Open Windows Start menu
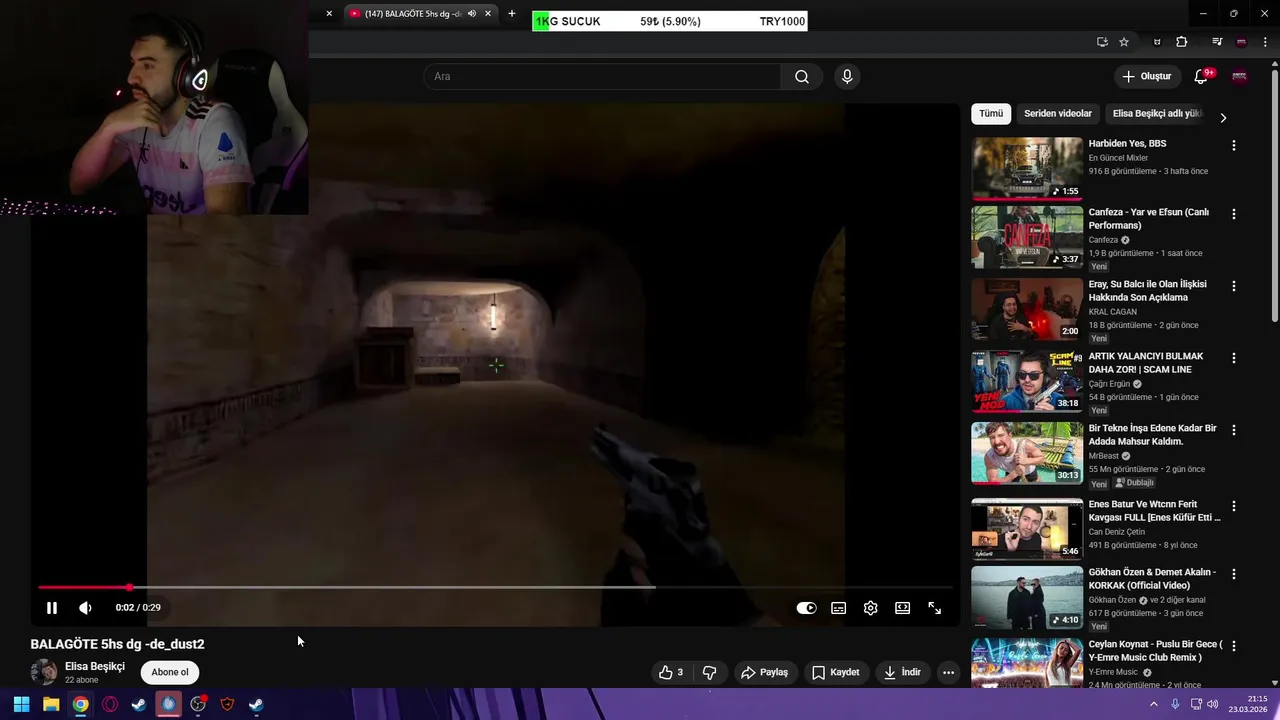This screenshot has width=1280, height=720. click(21, 704)
